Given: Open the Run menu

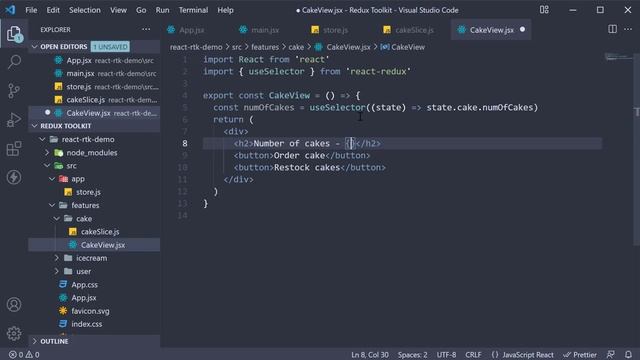Looking at the screenshot, I should tap(162, 10).
